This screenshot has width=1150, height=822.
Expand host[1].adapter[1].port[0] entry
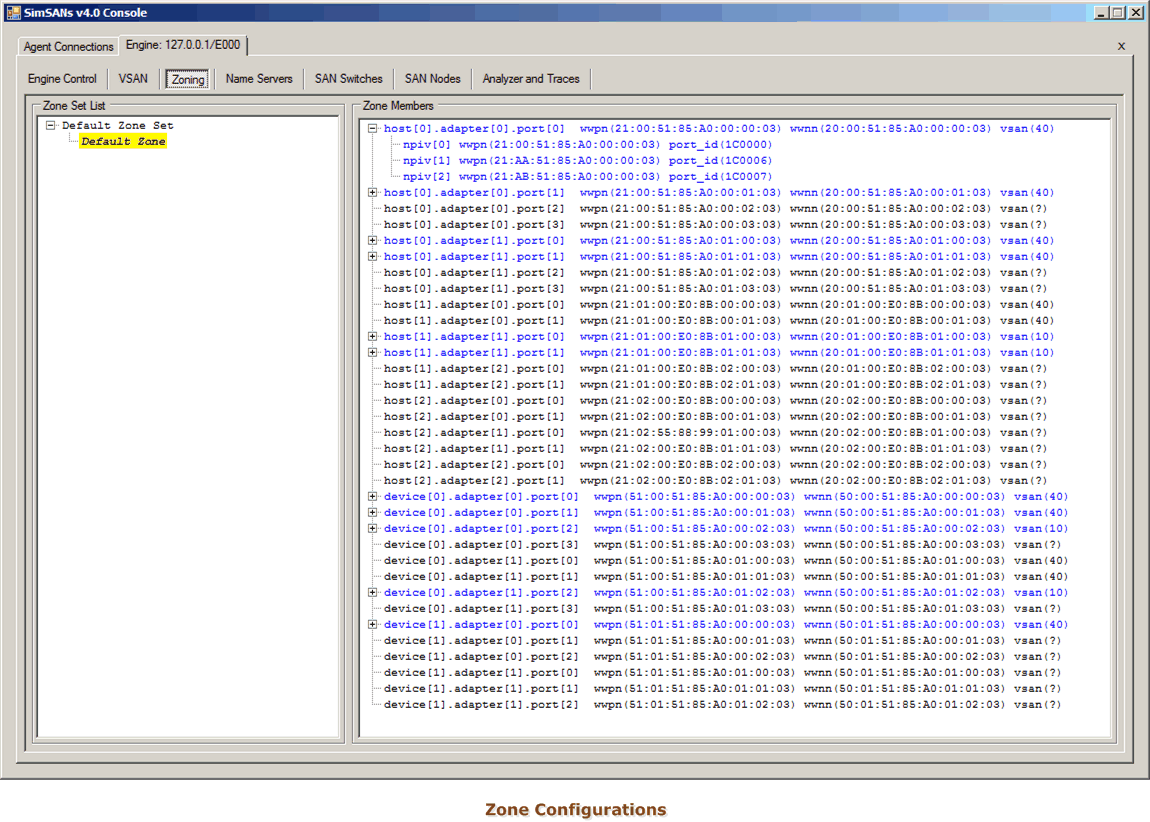(373, 337)
